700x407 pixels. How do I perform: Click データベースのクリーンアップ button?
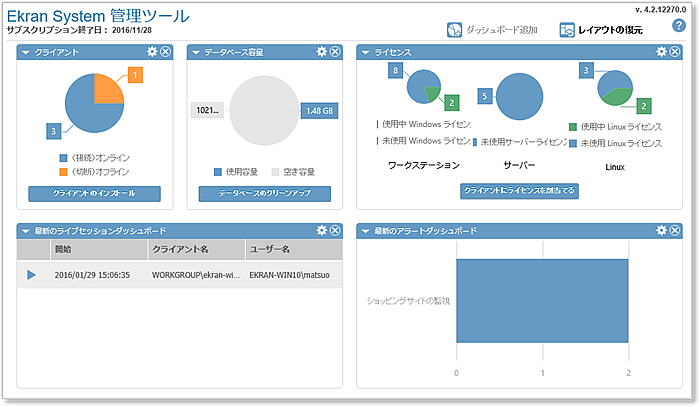coord(265,194)
